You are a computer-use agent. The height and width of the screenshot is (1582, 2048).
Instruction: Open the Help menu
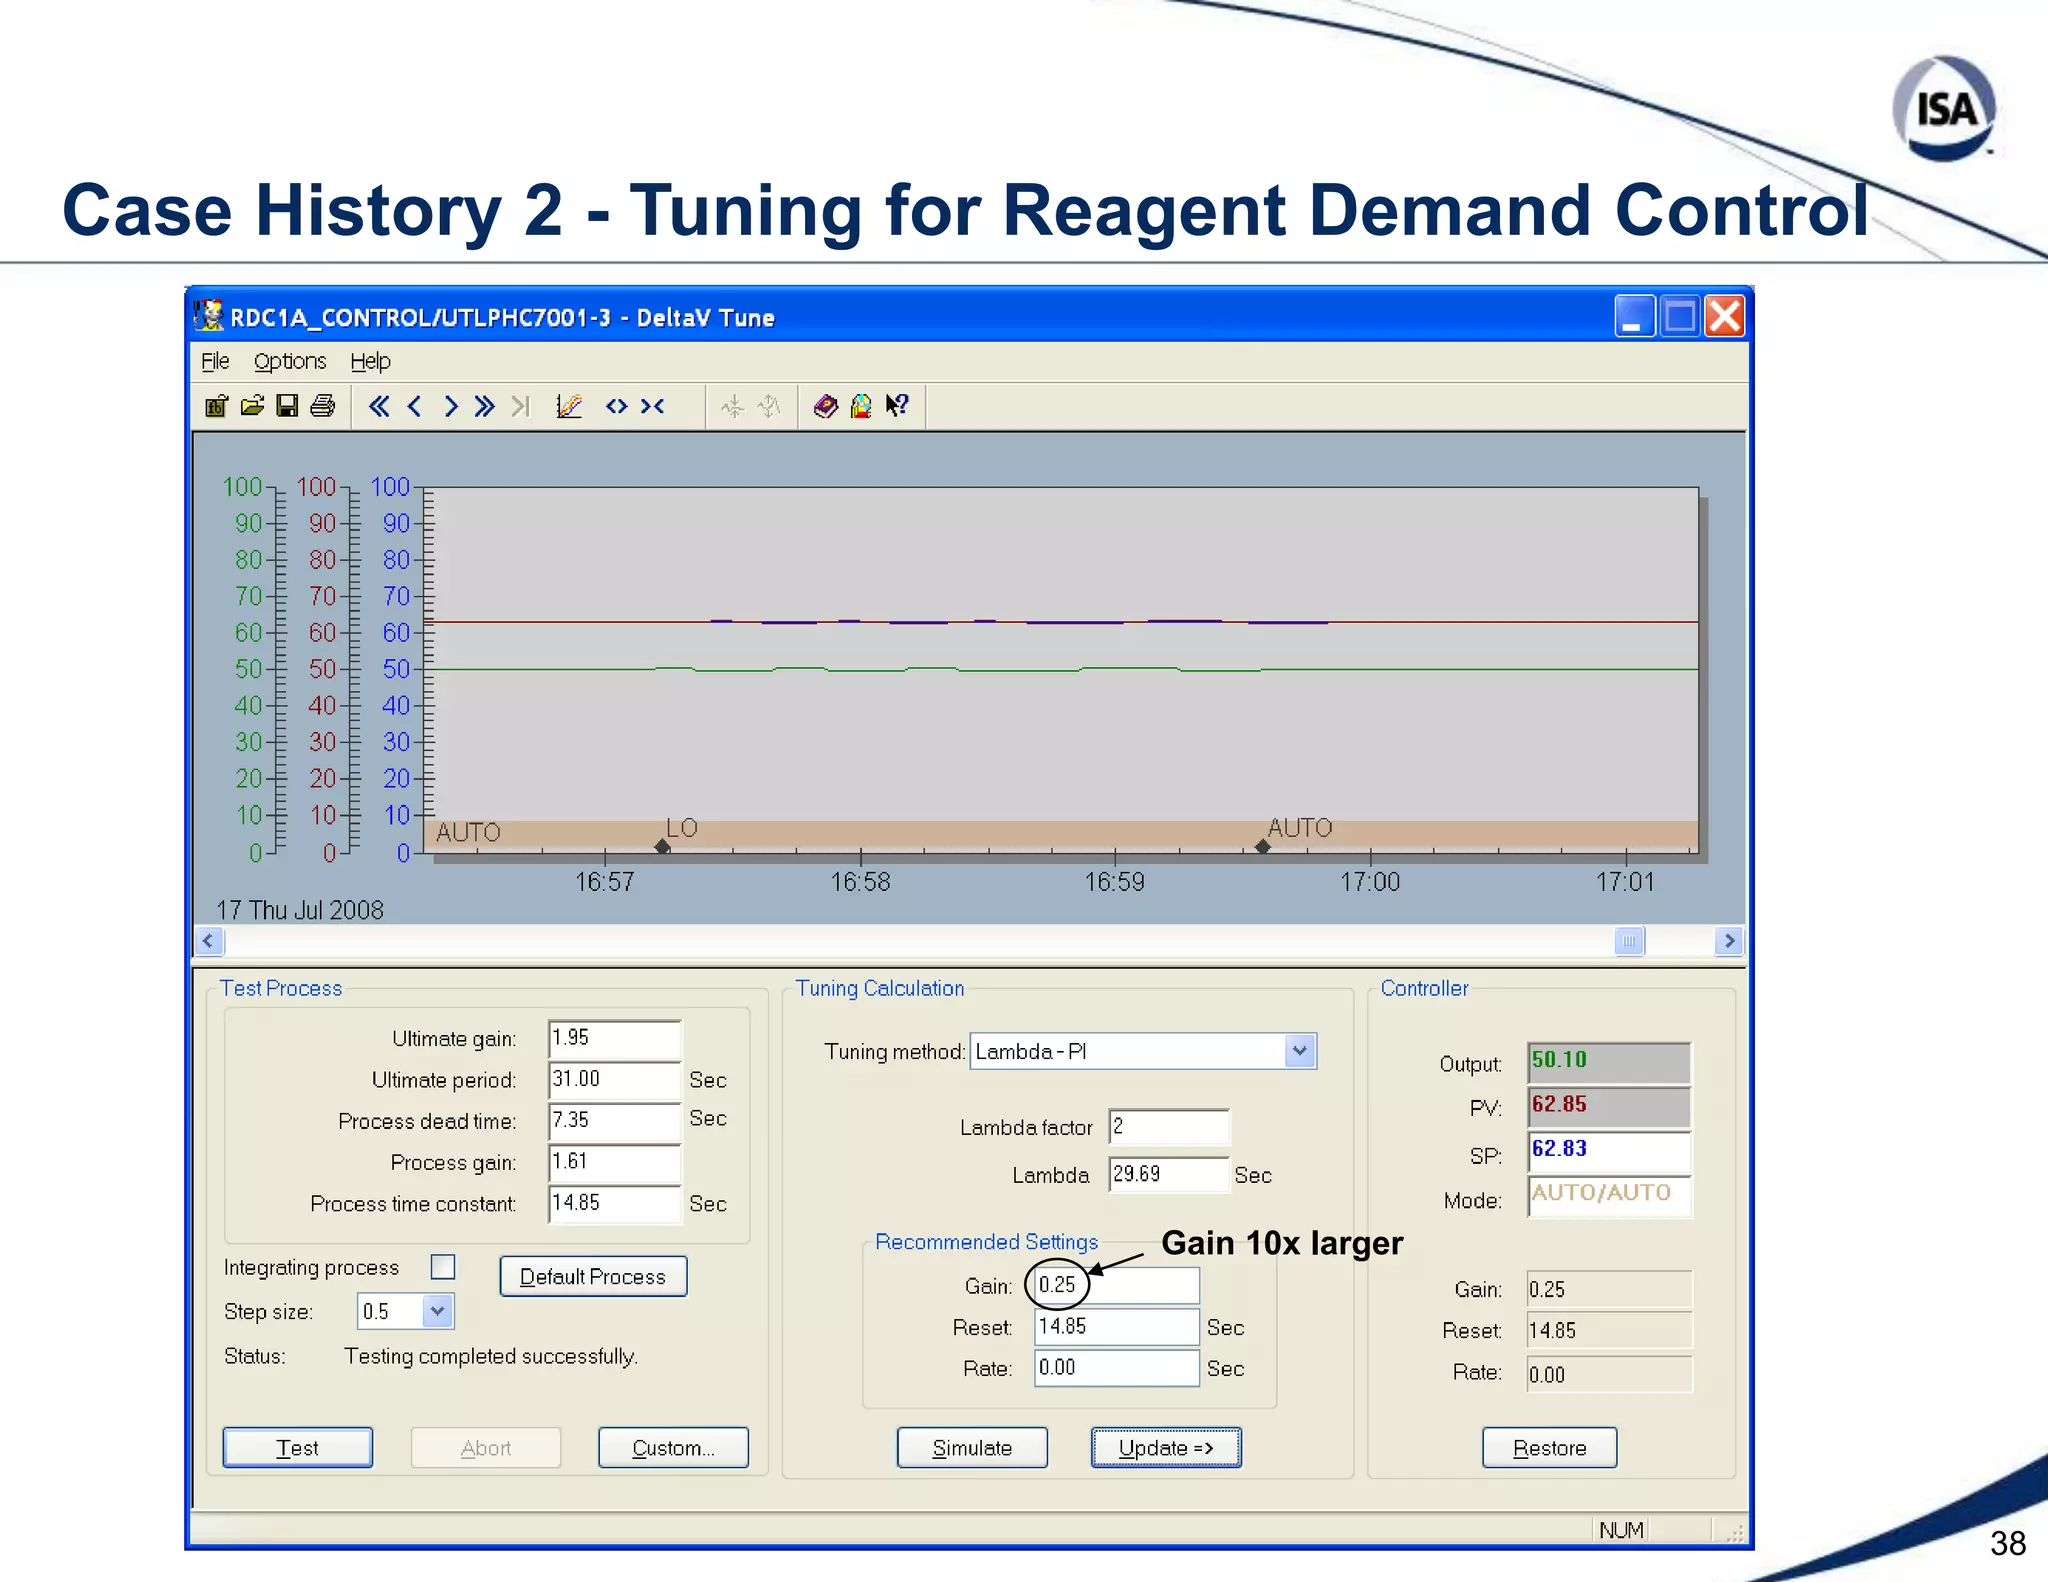[370, 361]
